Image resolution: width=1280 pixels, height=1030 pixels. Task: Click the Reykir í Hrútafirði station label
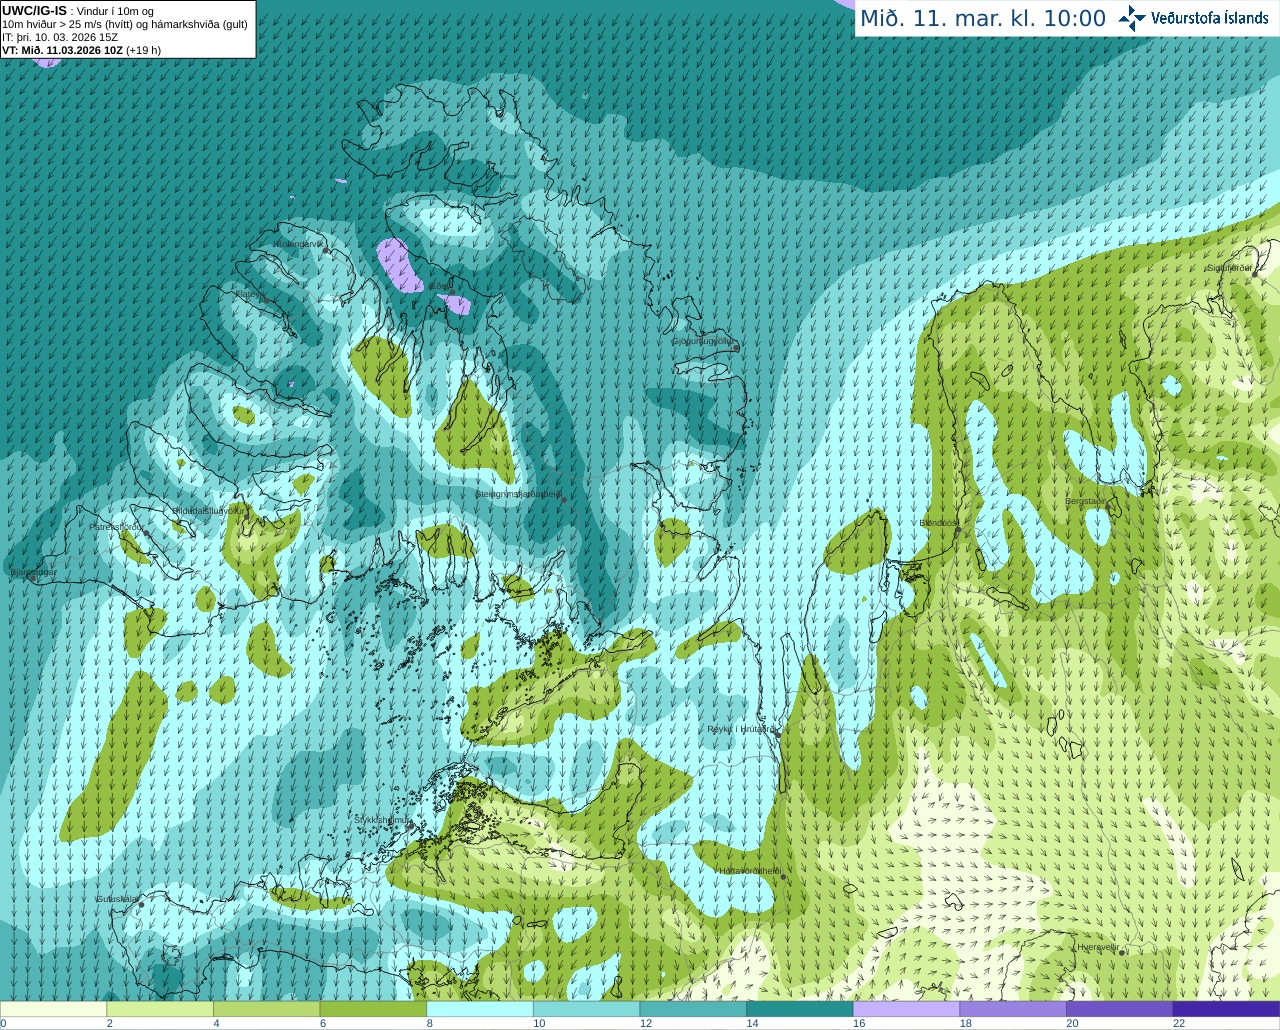pyautogui.click(x=740, y=729)
